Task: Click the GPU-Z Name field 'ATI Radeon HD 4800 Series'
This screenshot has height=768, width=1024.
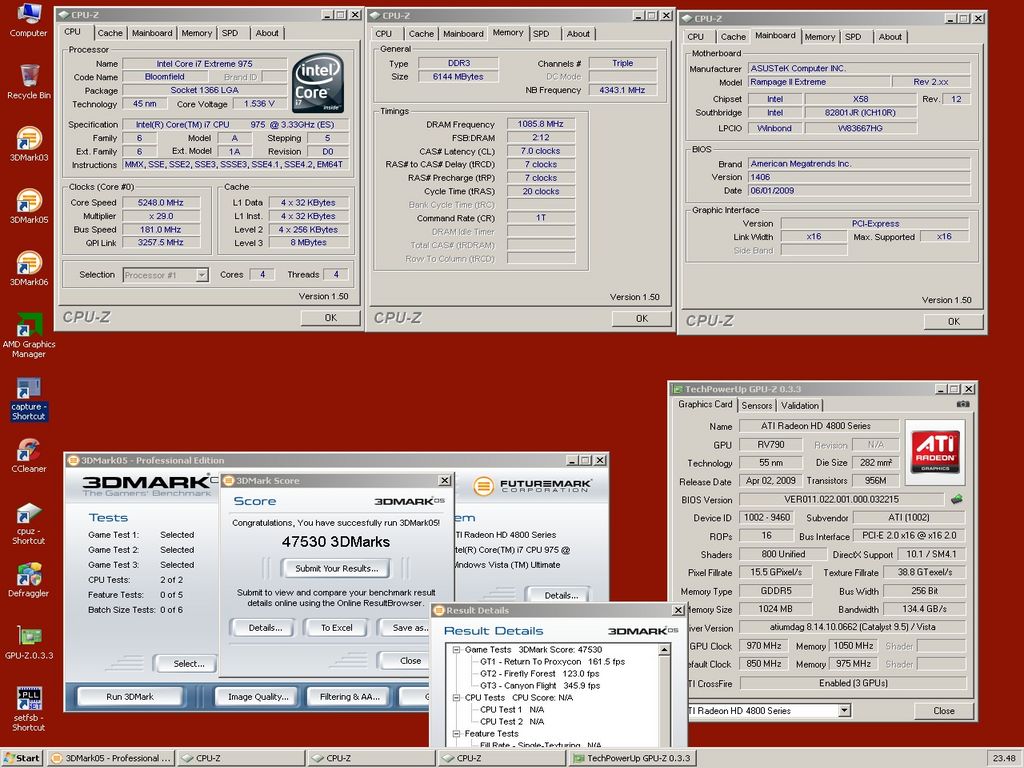Action: tap(819, 426)
